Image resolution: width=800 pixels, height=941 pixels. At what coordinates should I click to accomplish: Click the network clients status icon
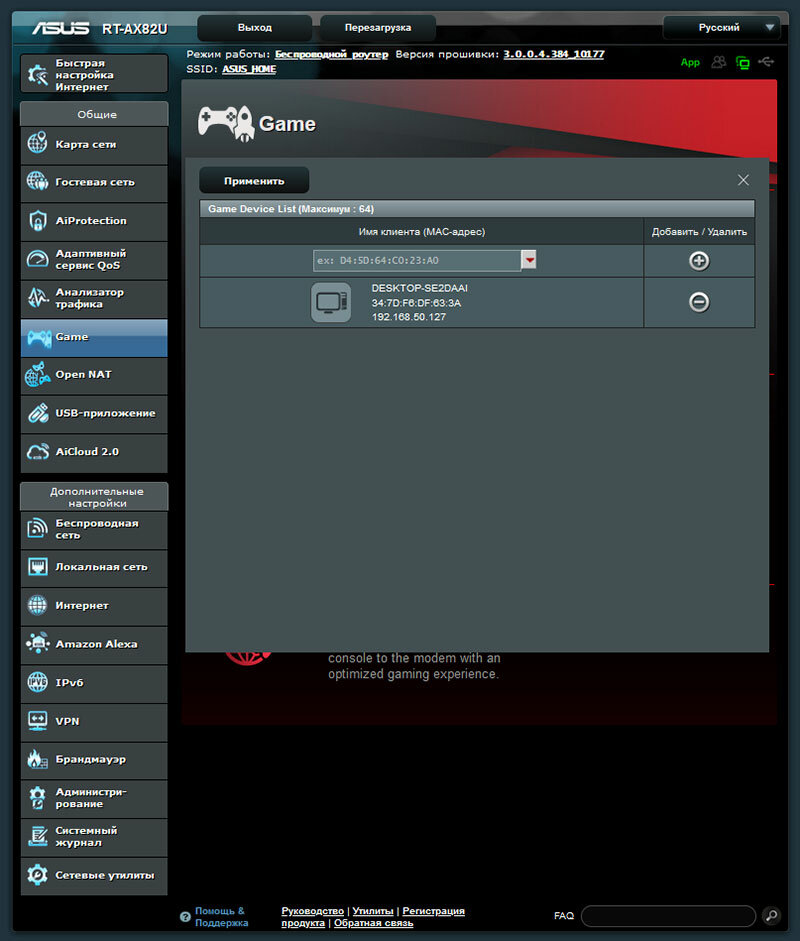(x=742, y=62)
